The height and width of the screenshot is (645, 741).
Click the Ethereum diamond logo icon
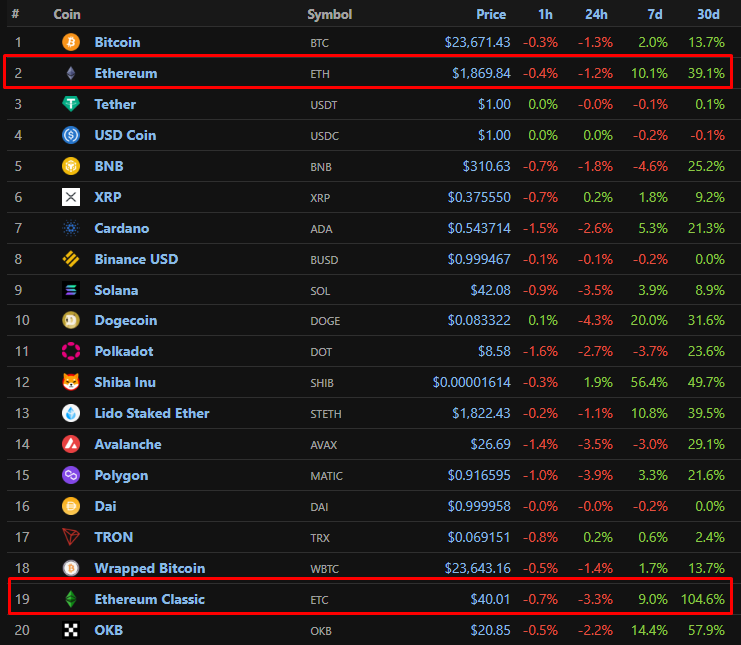71,73
